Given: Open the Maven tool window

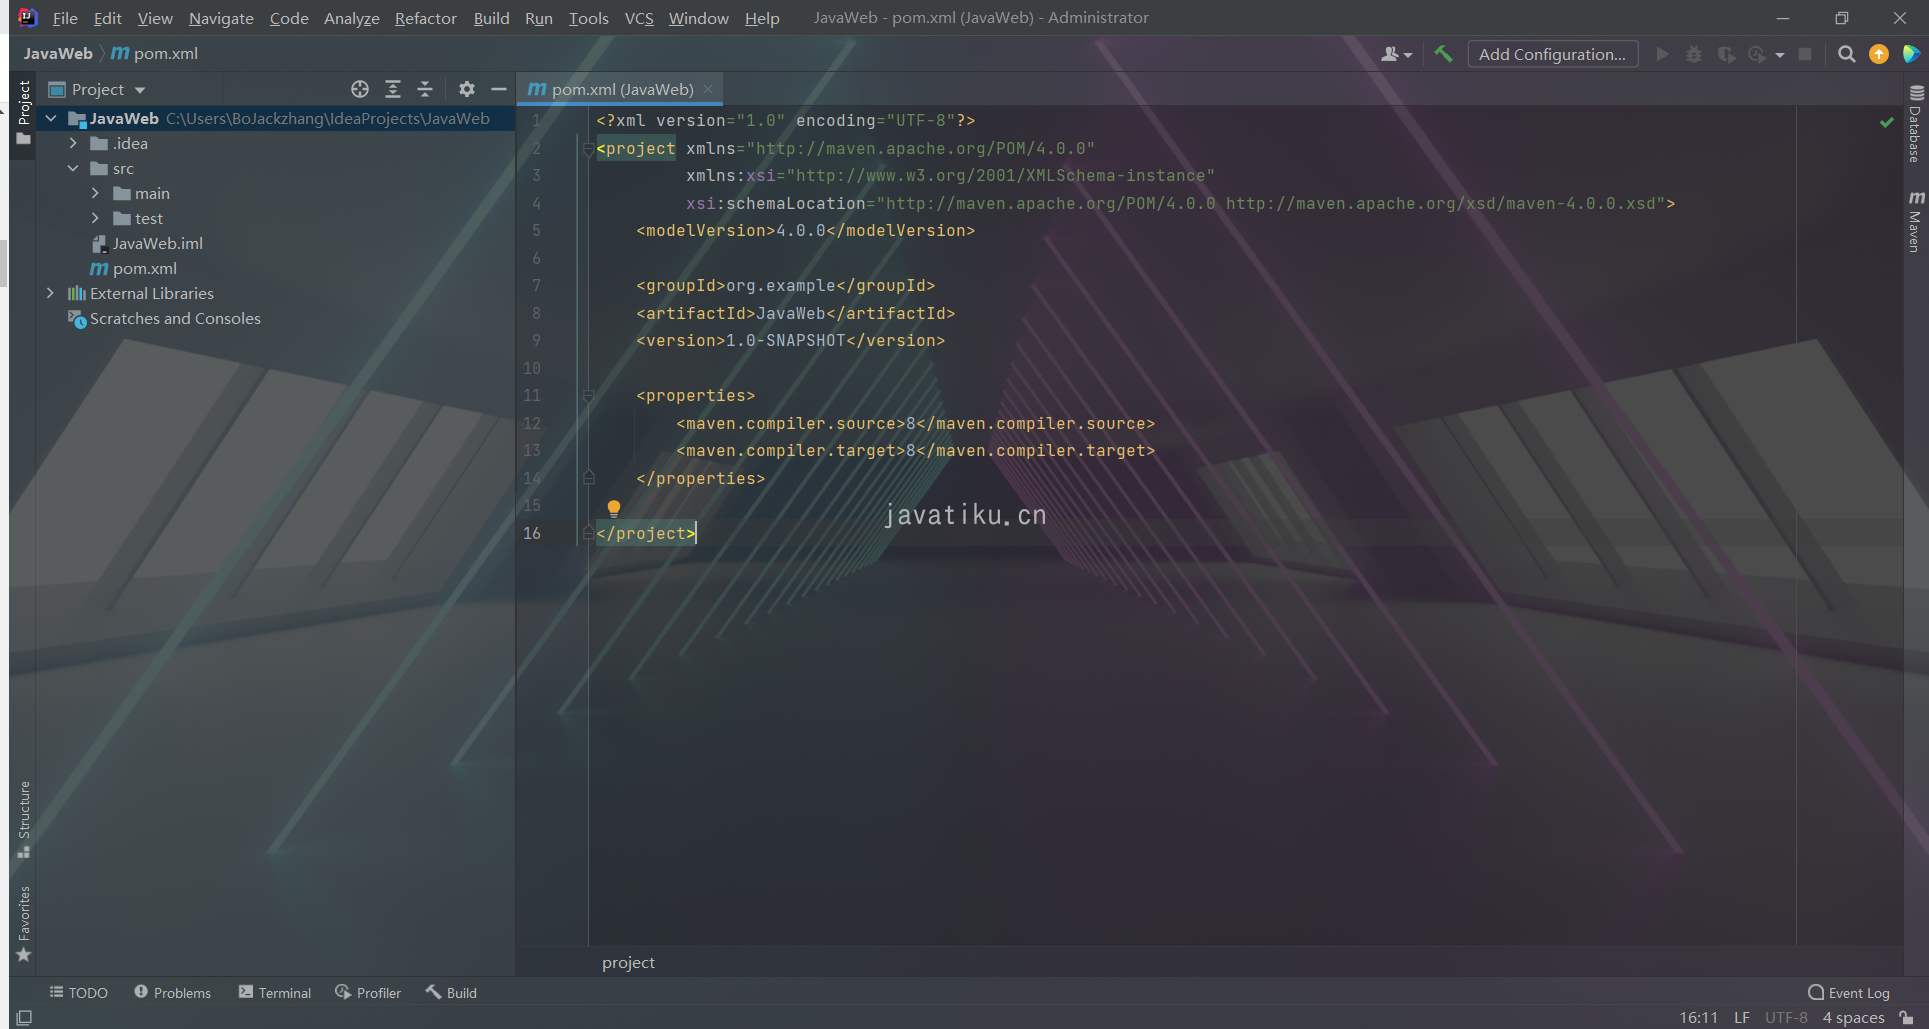Looking at the screenshot, I should (x=1915, y=221).
